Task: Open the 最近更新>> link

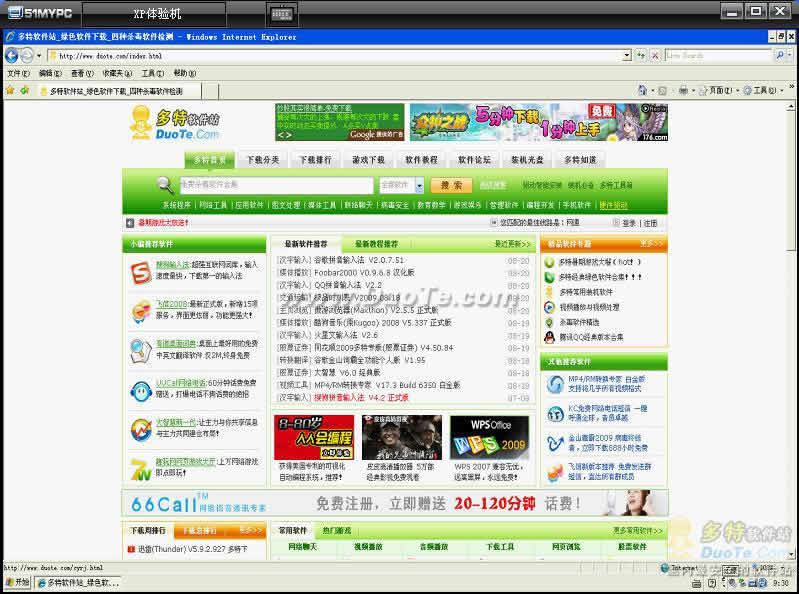Action: click(x=512, y=245)
